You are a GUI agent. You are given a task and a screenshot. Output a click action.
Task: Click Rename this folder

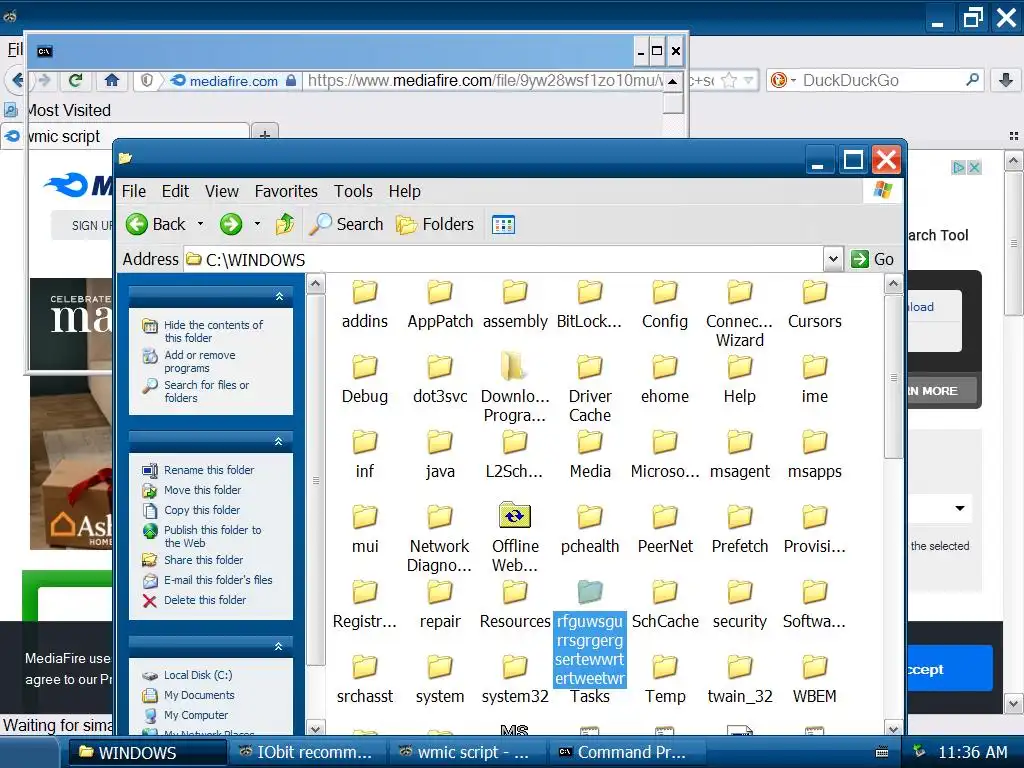(209, 470)
